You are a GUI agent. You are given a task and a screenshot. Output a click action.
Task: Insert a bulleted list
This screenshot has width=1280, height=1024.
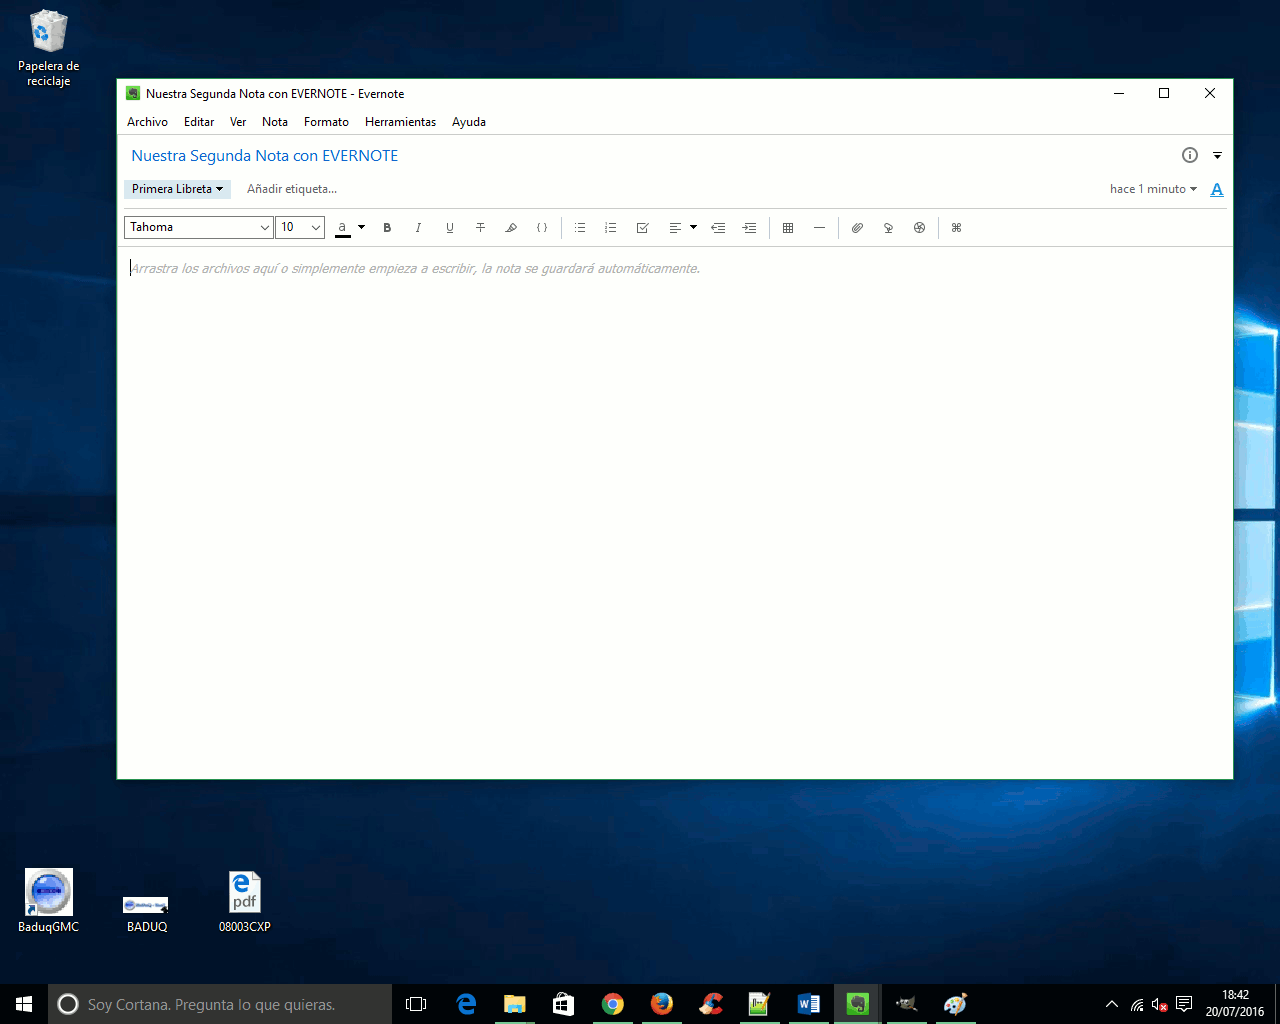(580, 228)
